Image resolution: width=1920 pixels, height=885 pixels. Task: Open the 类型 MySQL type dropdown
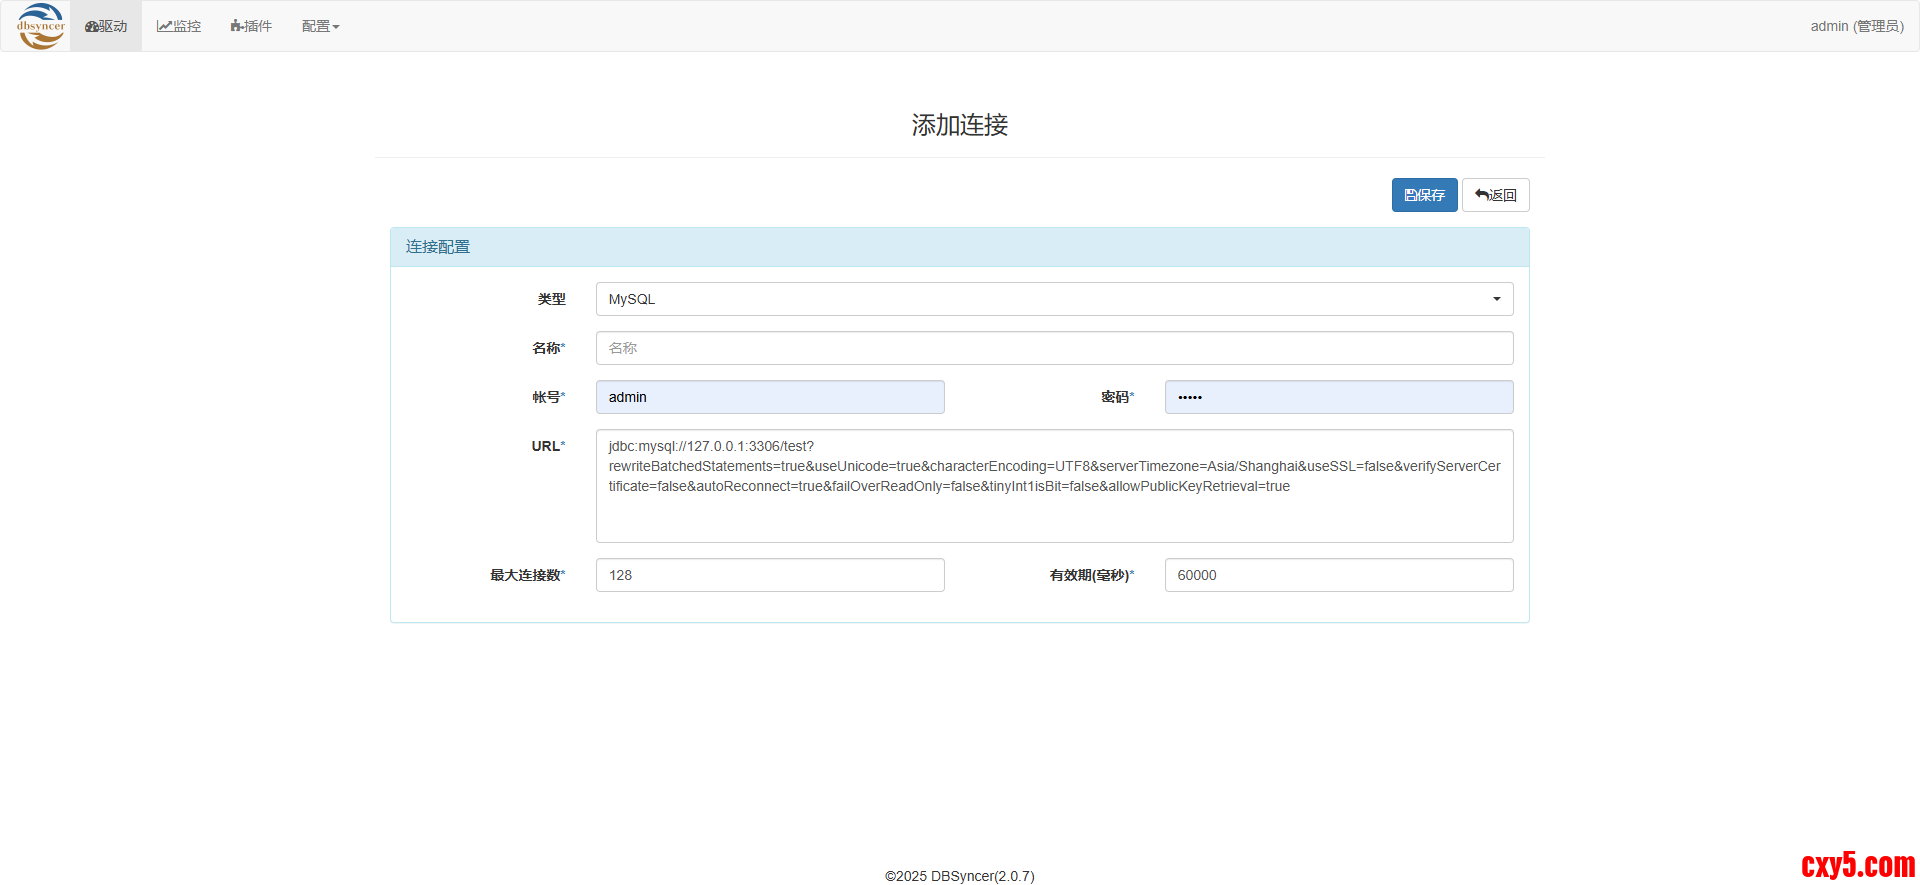(x=1054, y=299)
